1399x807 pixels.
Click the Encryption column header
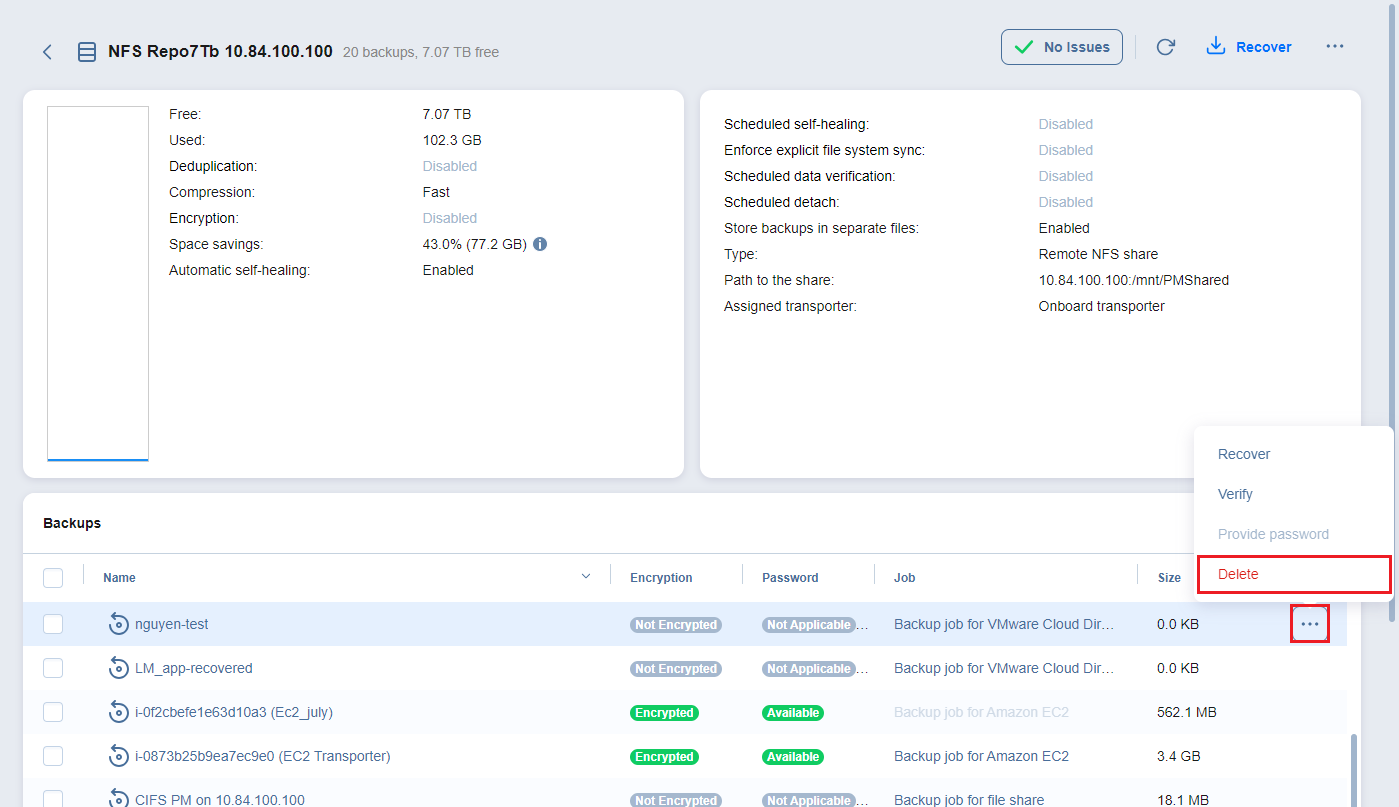661,577
